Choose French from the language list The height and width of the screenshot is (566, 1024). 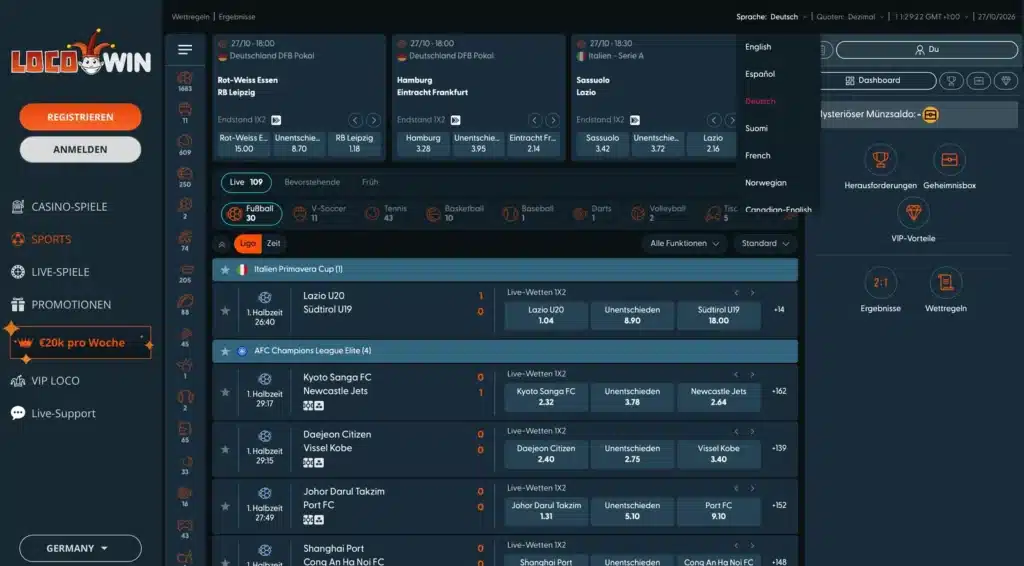tap(758, 156)
